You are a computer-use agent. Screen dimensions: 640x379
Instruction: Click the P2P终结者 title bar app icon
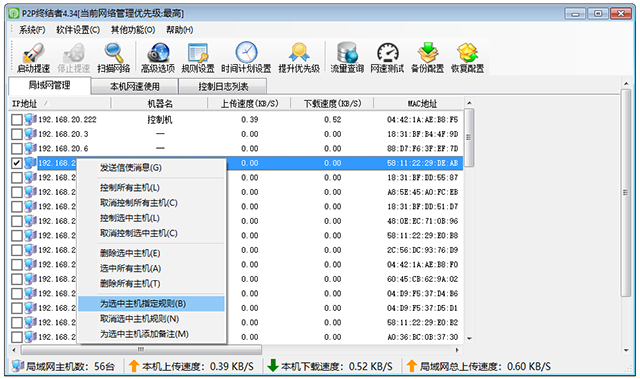coord(14,13)
